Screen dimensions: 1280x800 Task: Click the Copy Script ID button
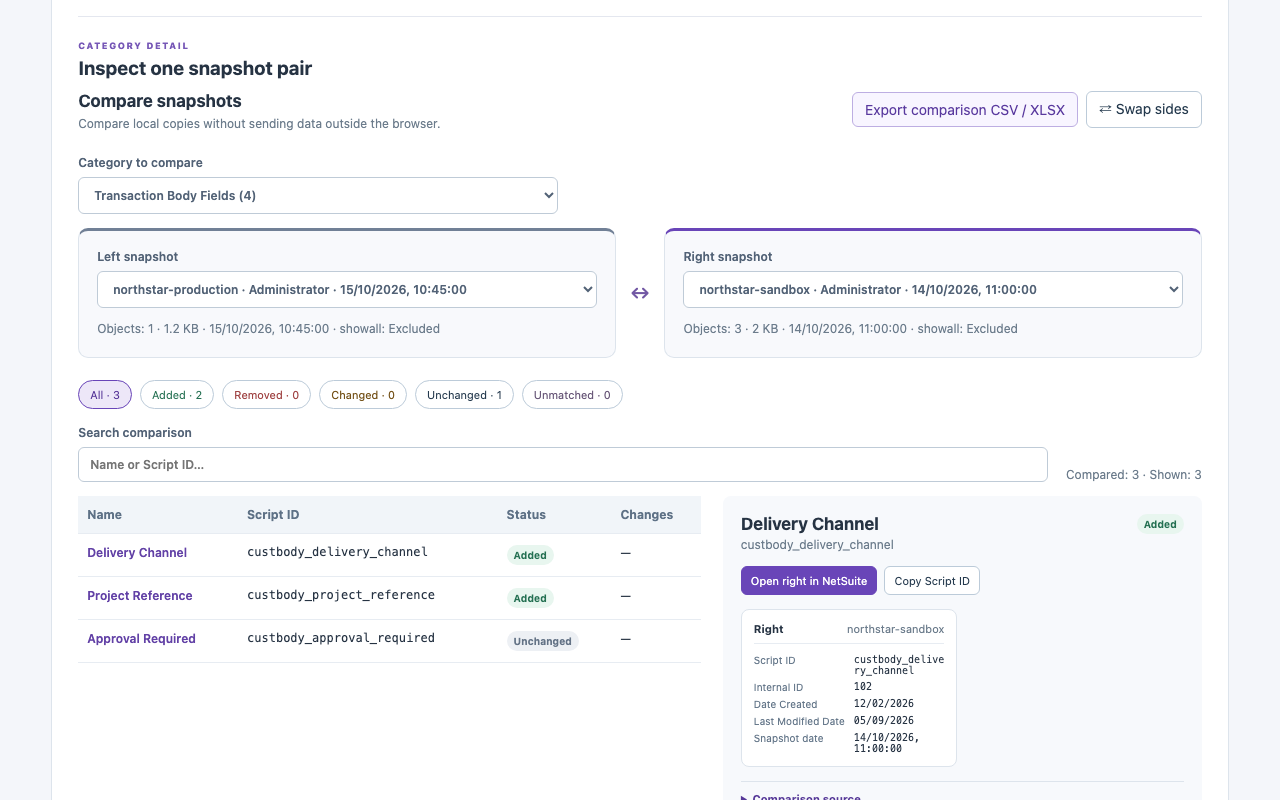pos(932,581)
